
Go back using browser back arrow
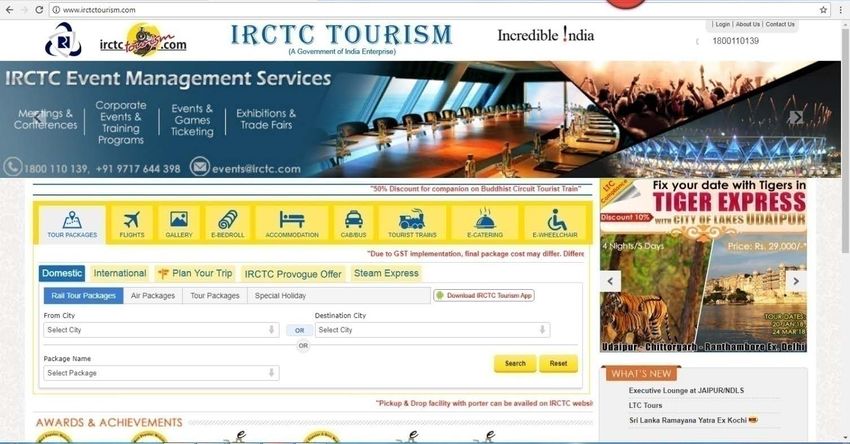(9, 10)
